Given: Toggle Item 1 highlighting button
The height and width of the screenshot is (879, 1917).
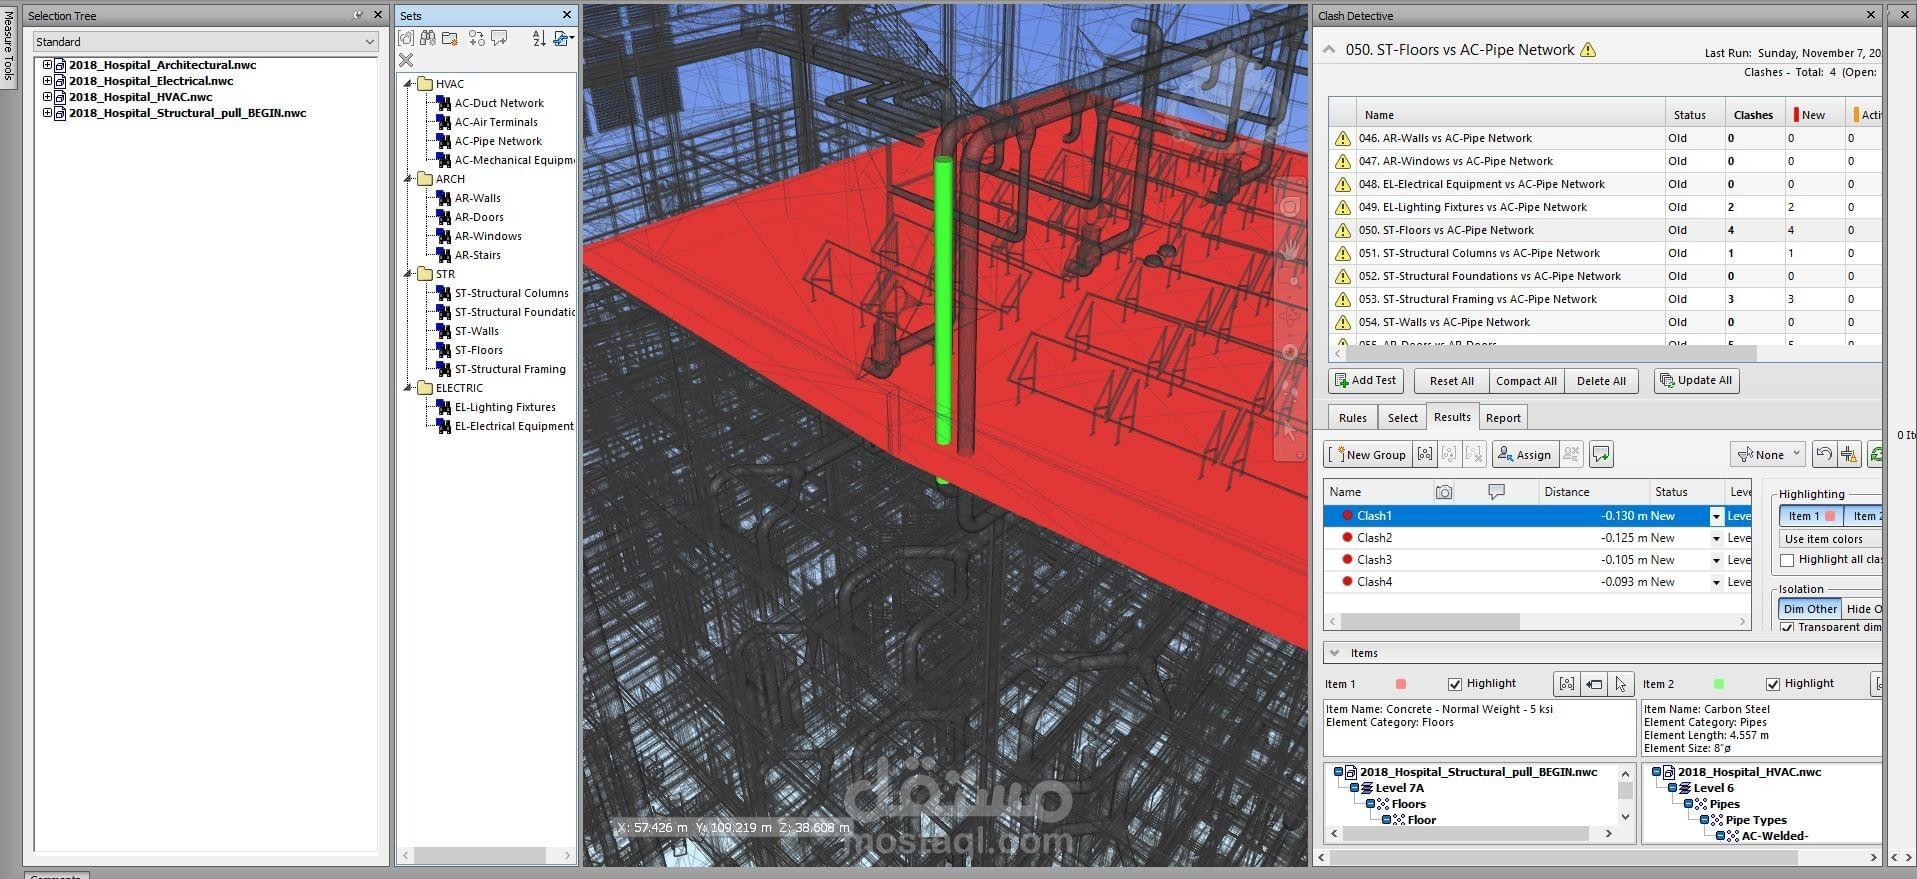Looking at the screenshot, I should point(1811,516).
